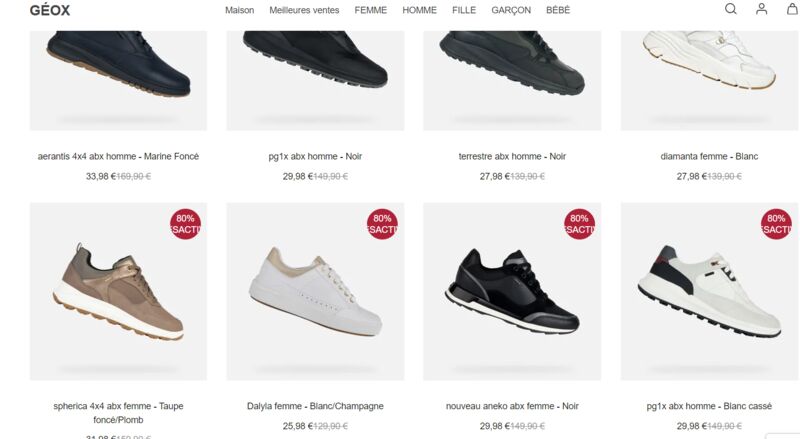Viewport: 800px width, 439px height.
Task: Click 80% badge on spherica taupe shoe
Action: (x=186, y=224)
